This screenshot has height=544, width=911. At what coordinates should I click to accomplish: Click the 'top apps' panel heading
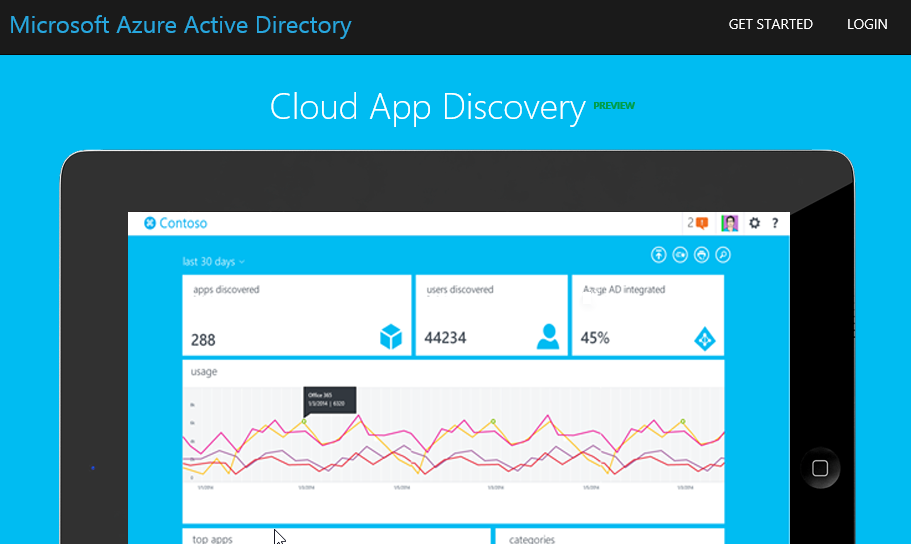click(212, 539)
